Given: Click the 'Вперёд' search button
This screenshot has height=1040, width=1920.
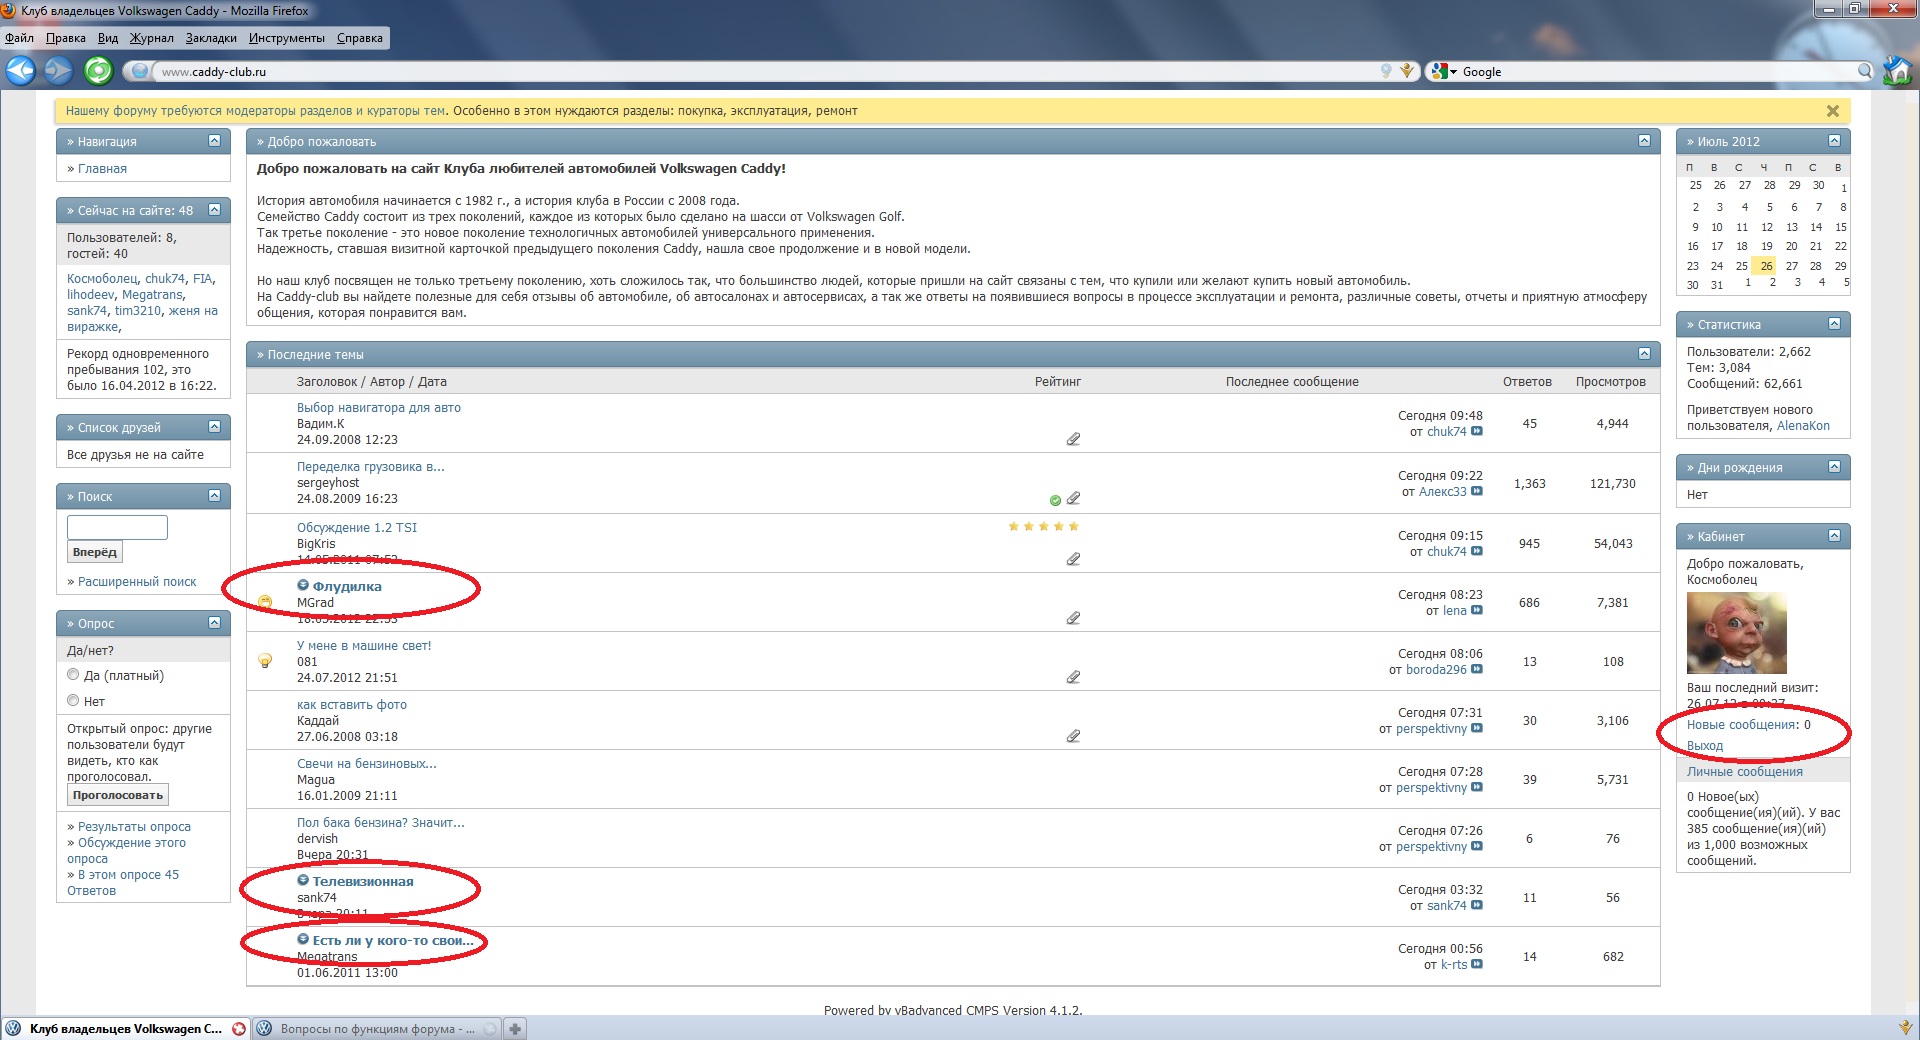Looking at the screenshot, I should pos(95,552).
